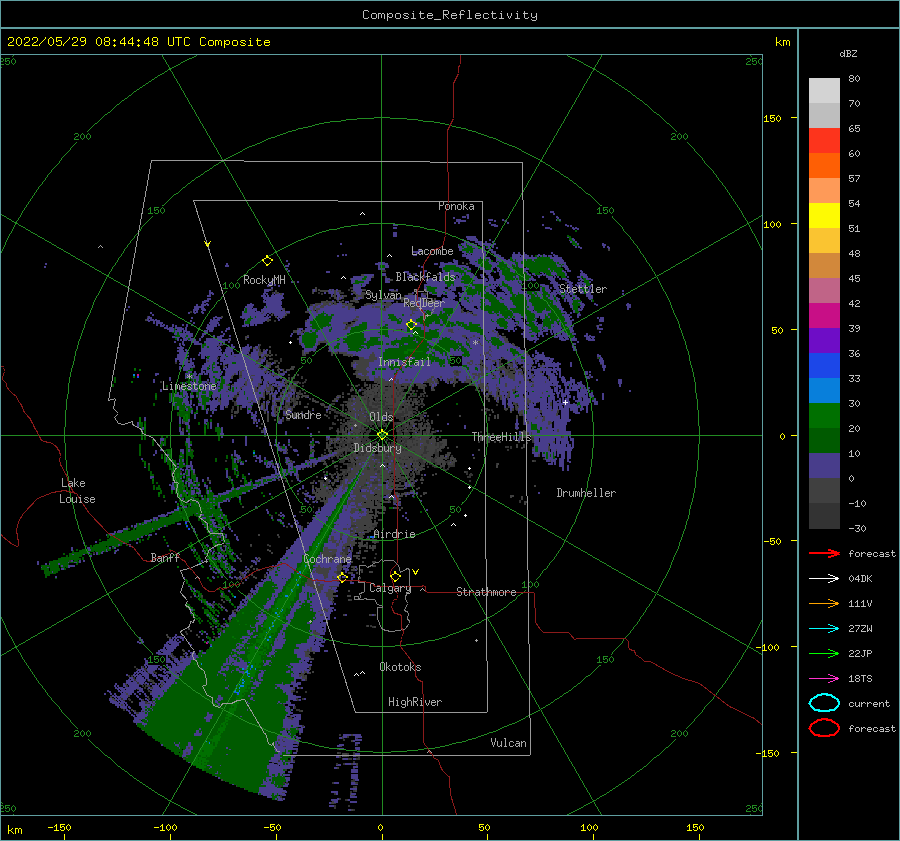Click the cyan 27ZW arrow icon

point(824,629)
